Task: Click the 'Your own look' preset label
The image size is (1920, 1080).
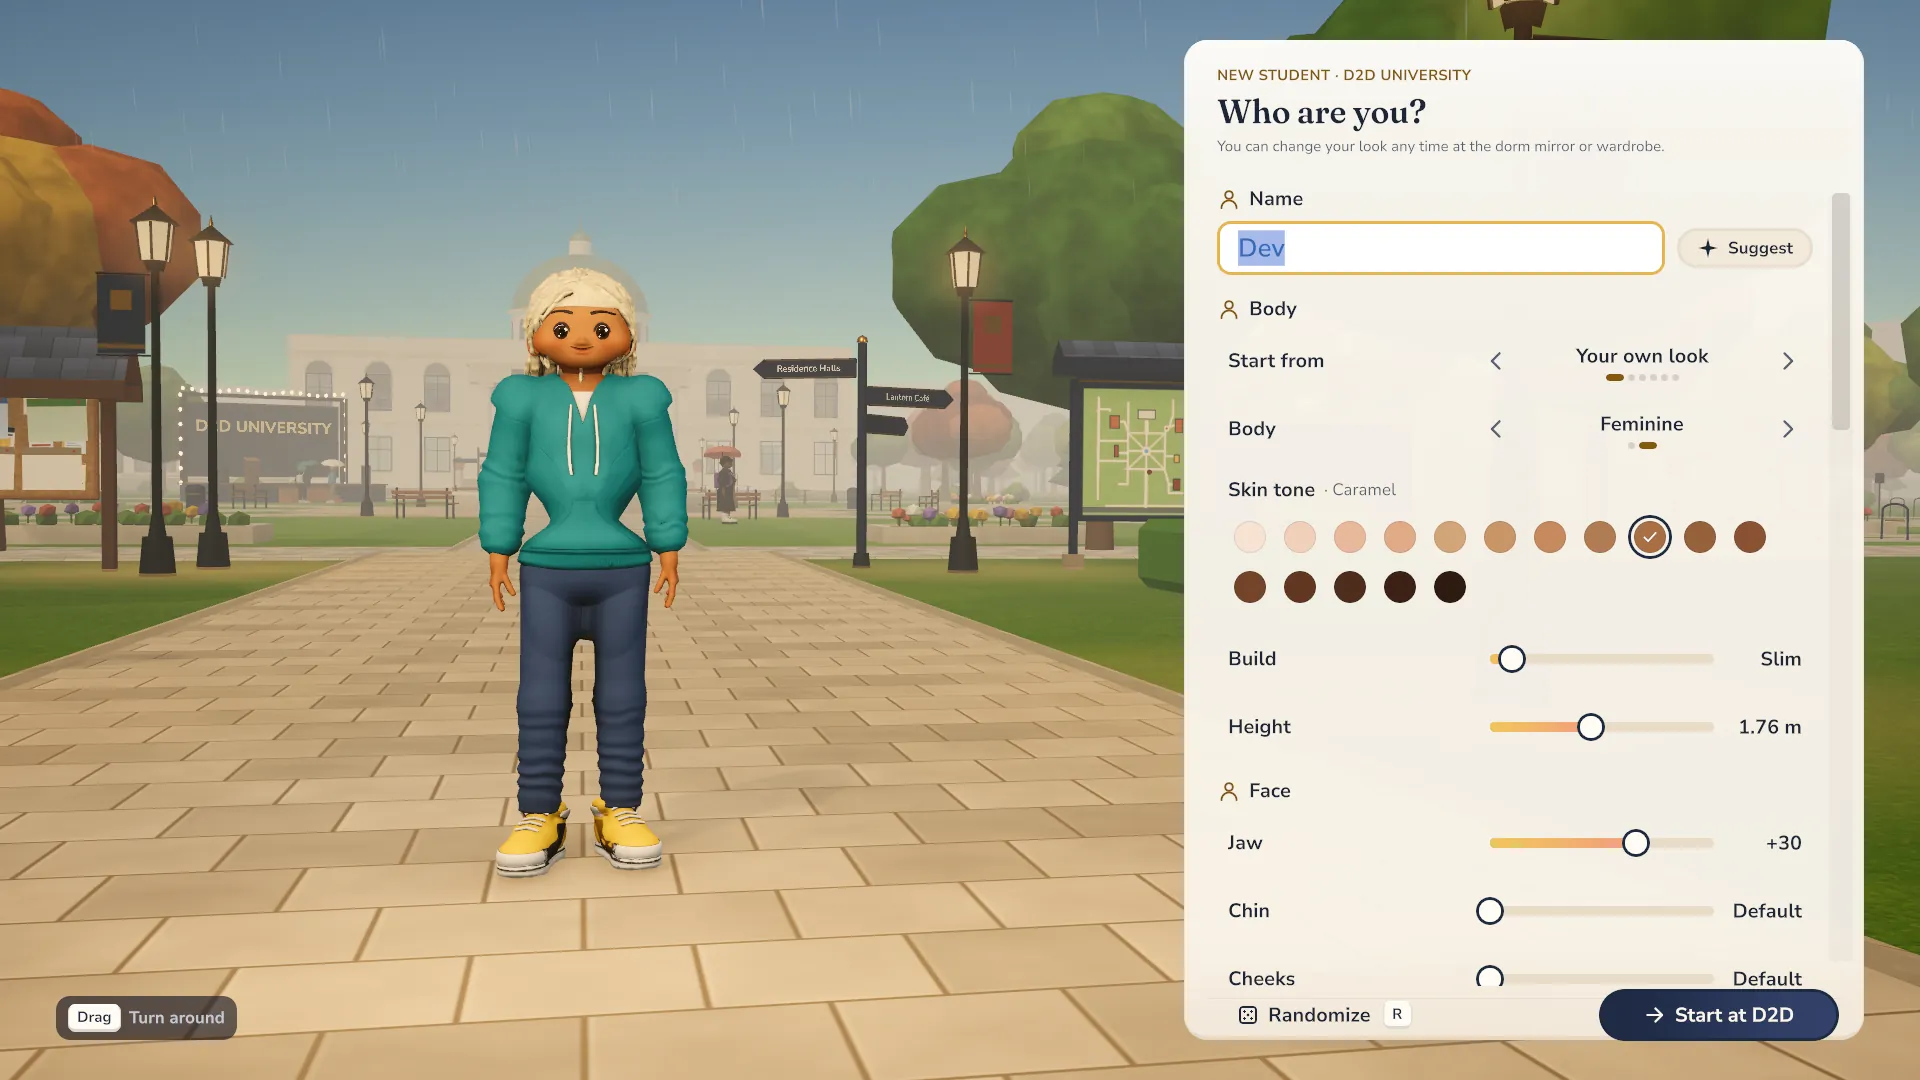Action: (x=1642, y=356)
